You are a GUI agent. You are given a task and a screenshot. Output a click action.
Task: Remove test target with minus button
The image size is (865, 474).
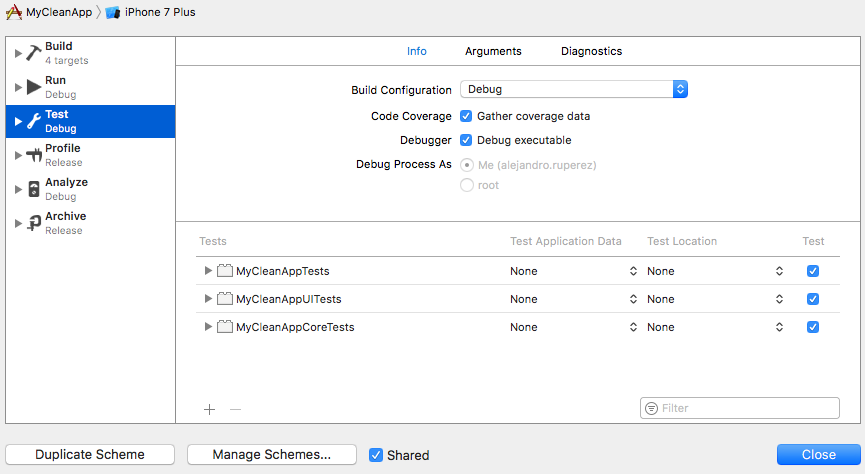point(236,409)
